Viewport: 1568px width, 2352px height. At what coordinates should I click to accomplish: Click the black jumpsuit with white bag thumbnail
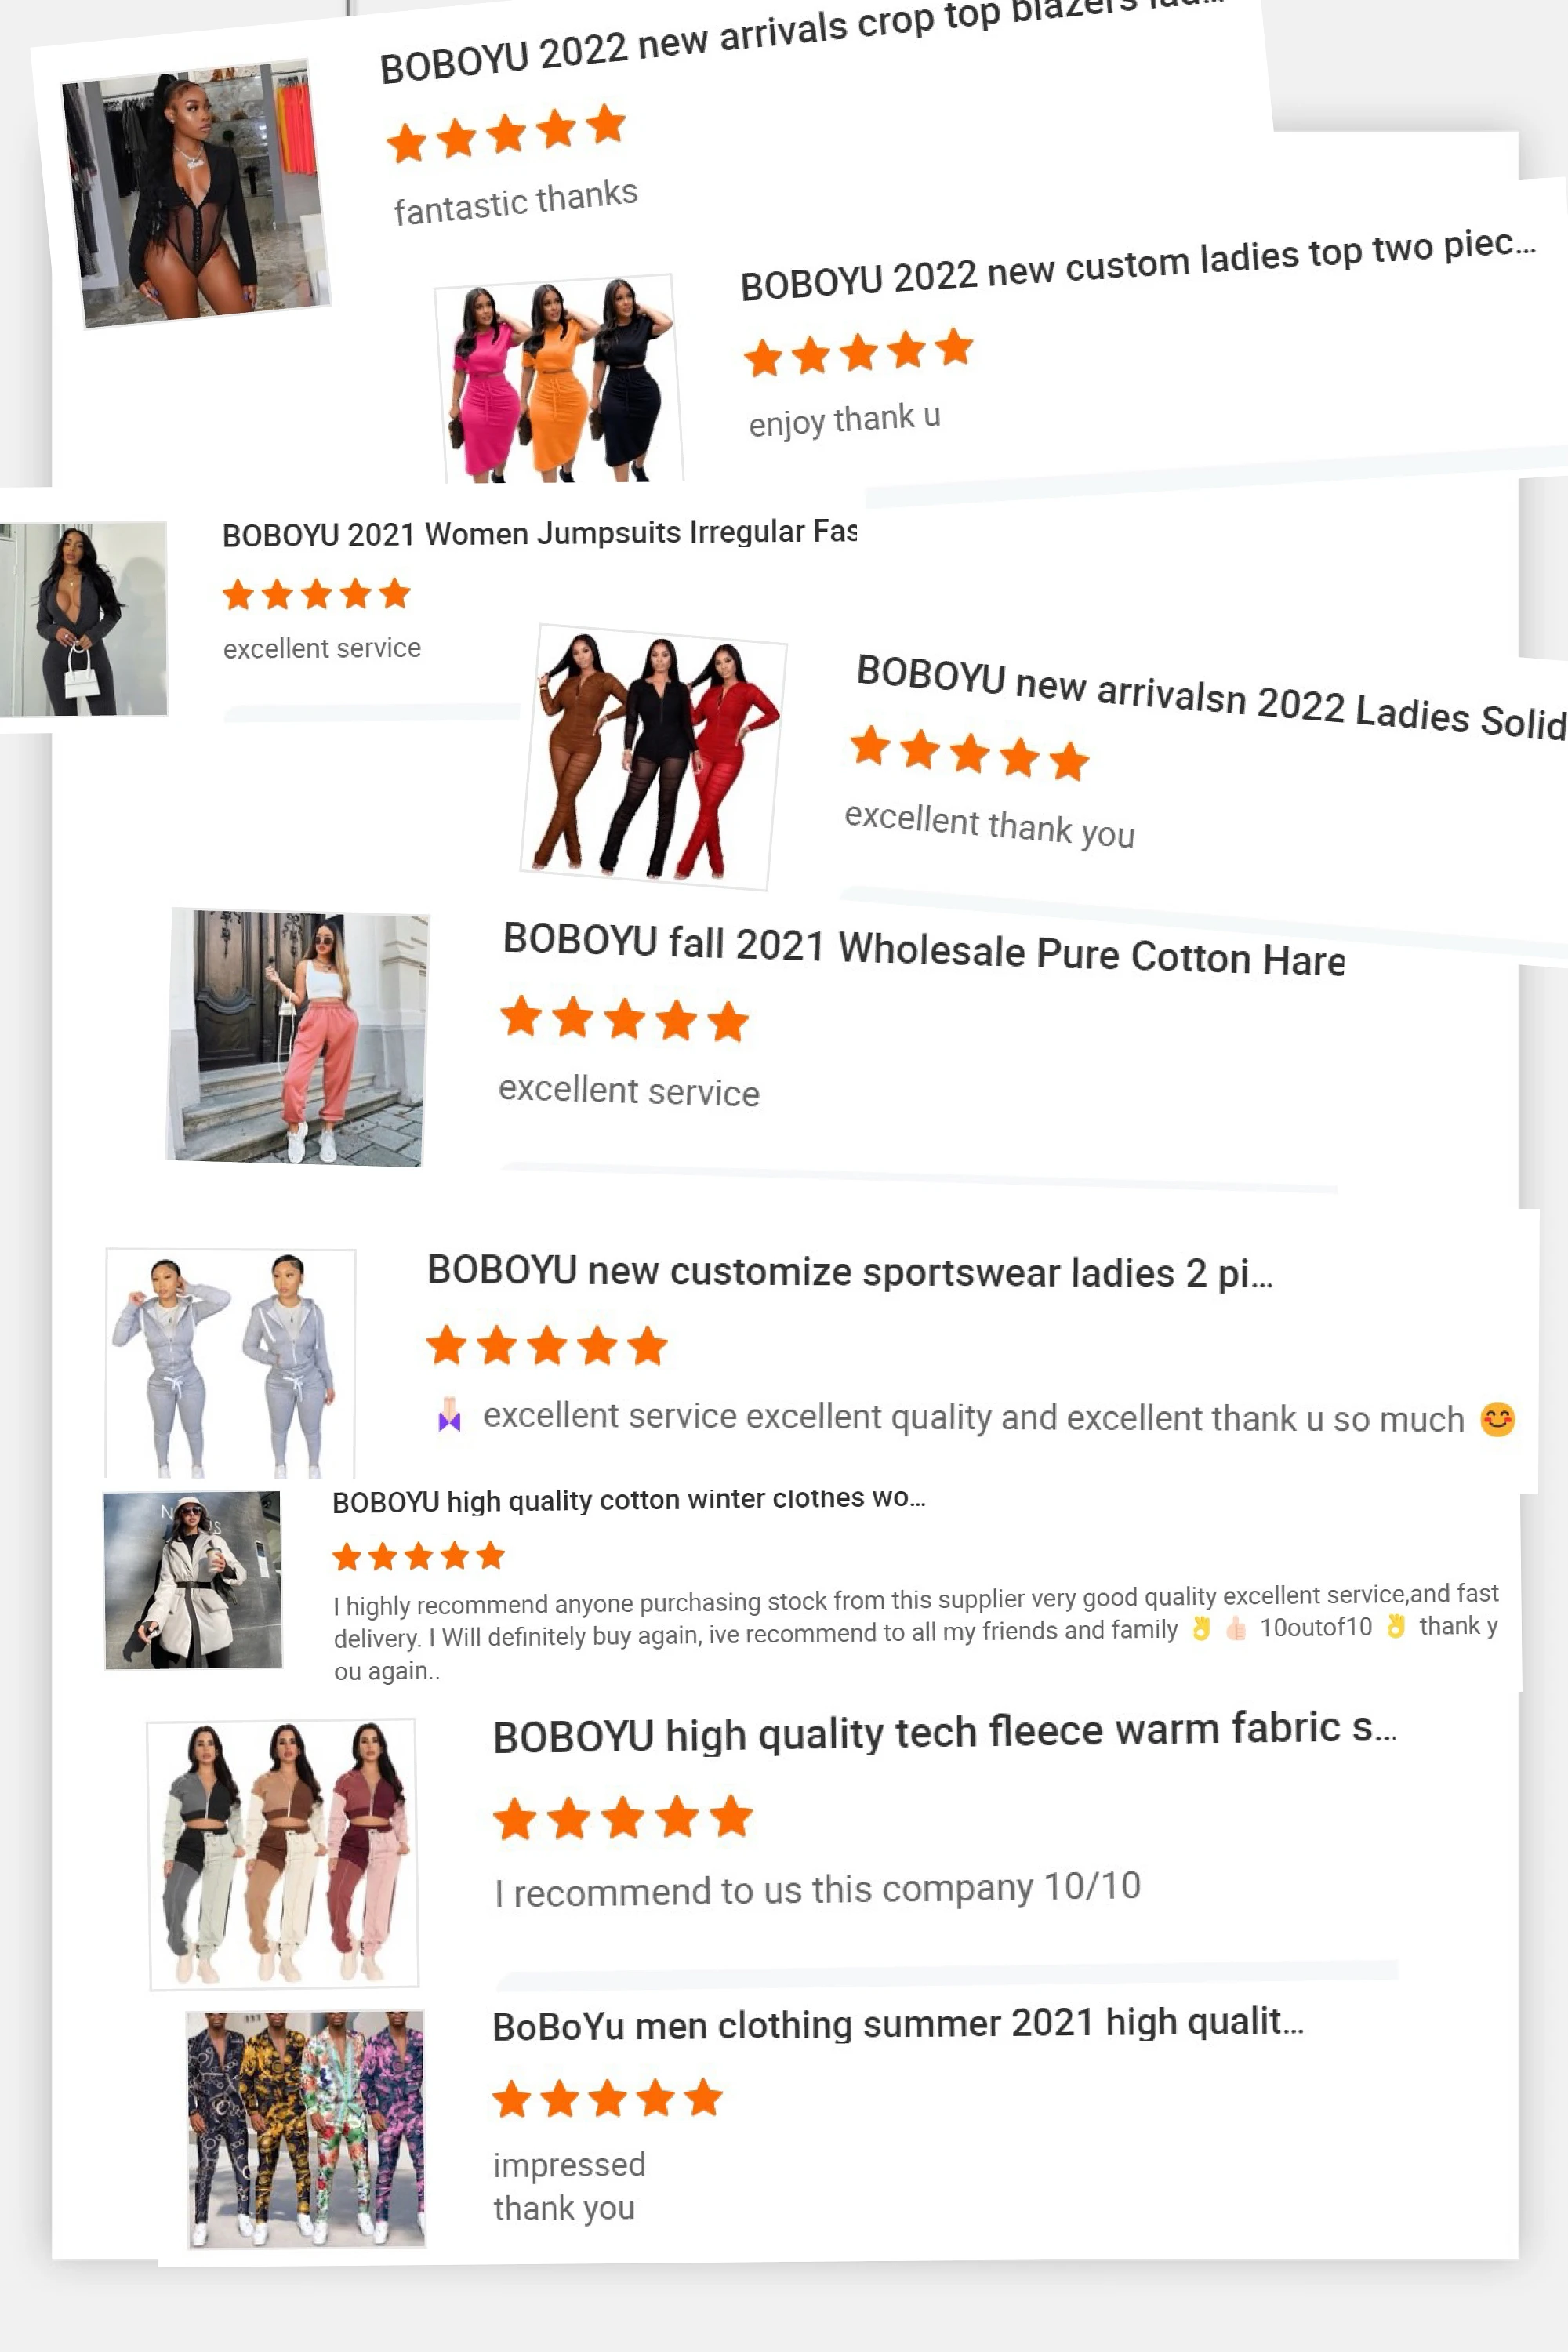tap(84, 619)
